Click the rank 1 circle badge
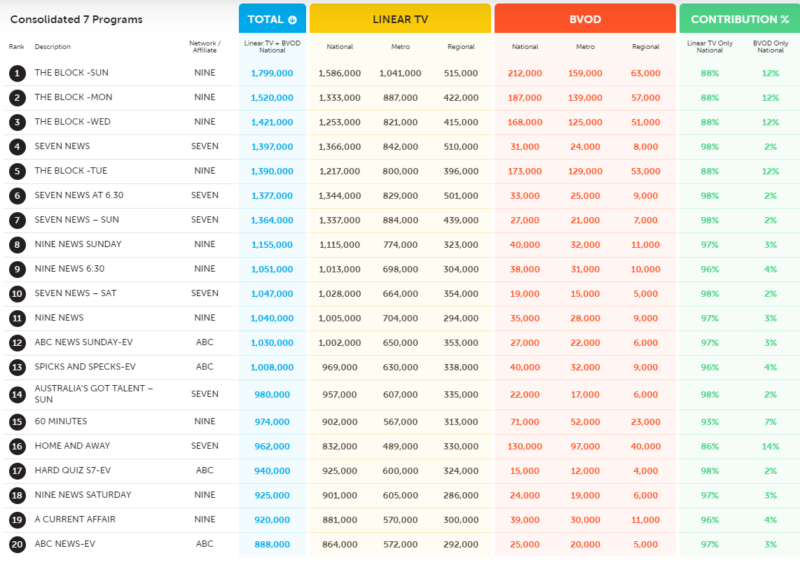The image size is (800, 572). (x=17, y=73)
